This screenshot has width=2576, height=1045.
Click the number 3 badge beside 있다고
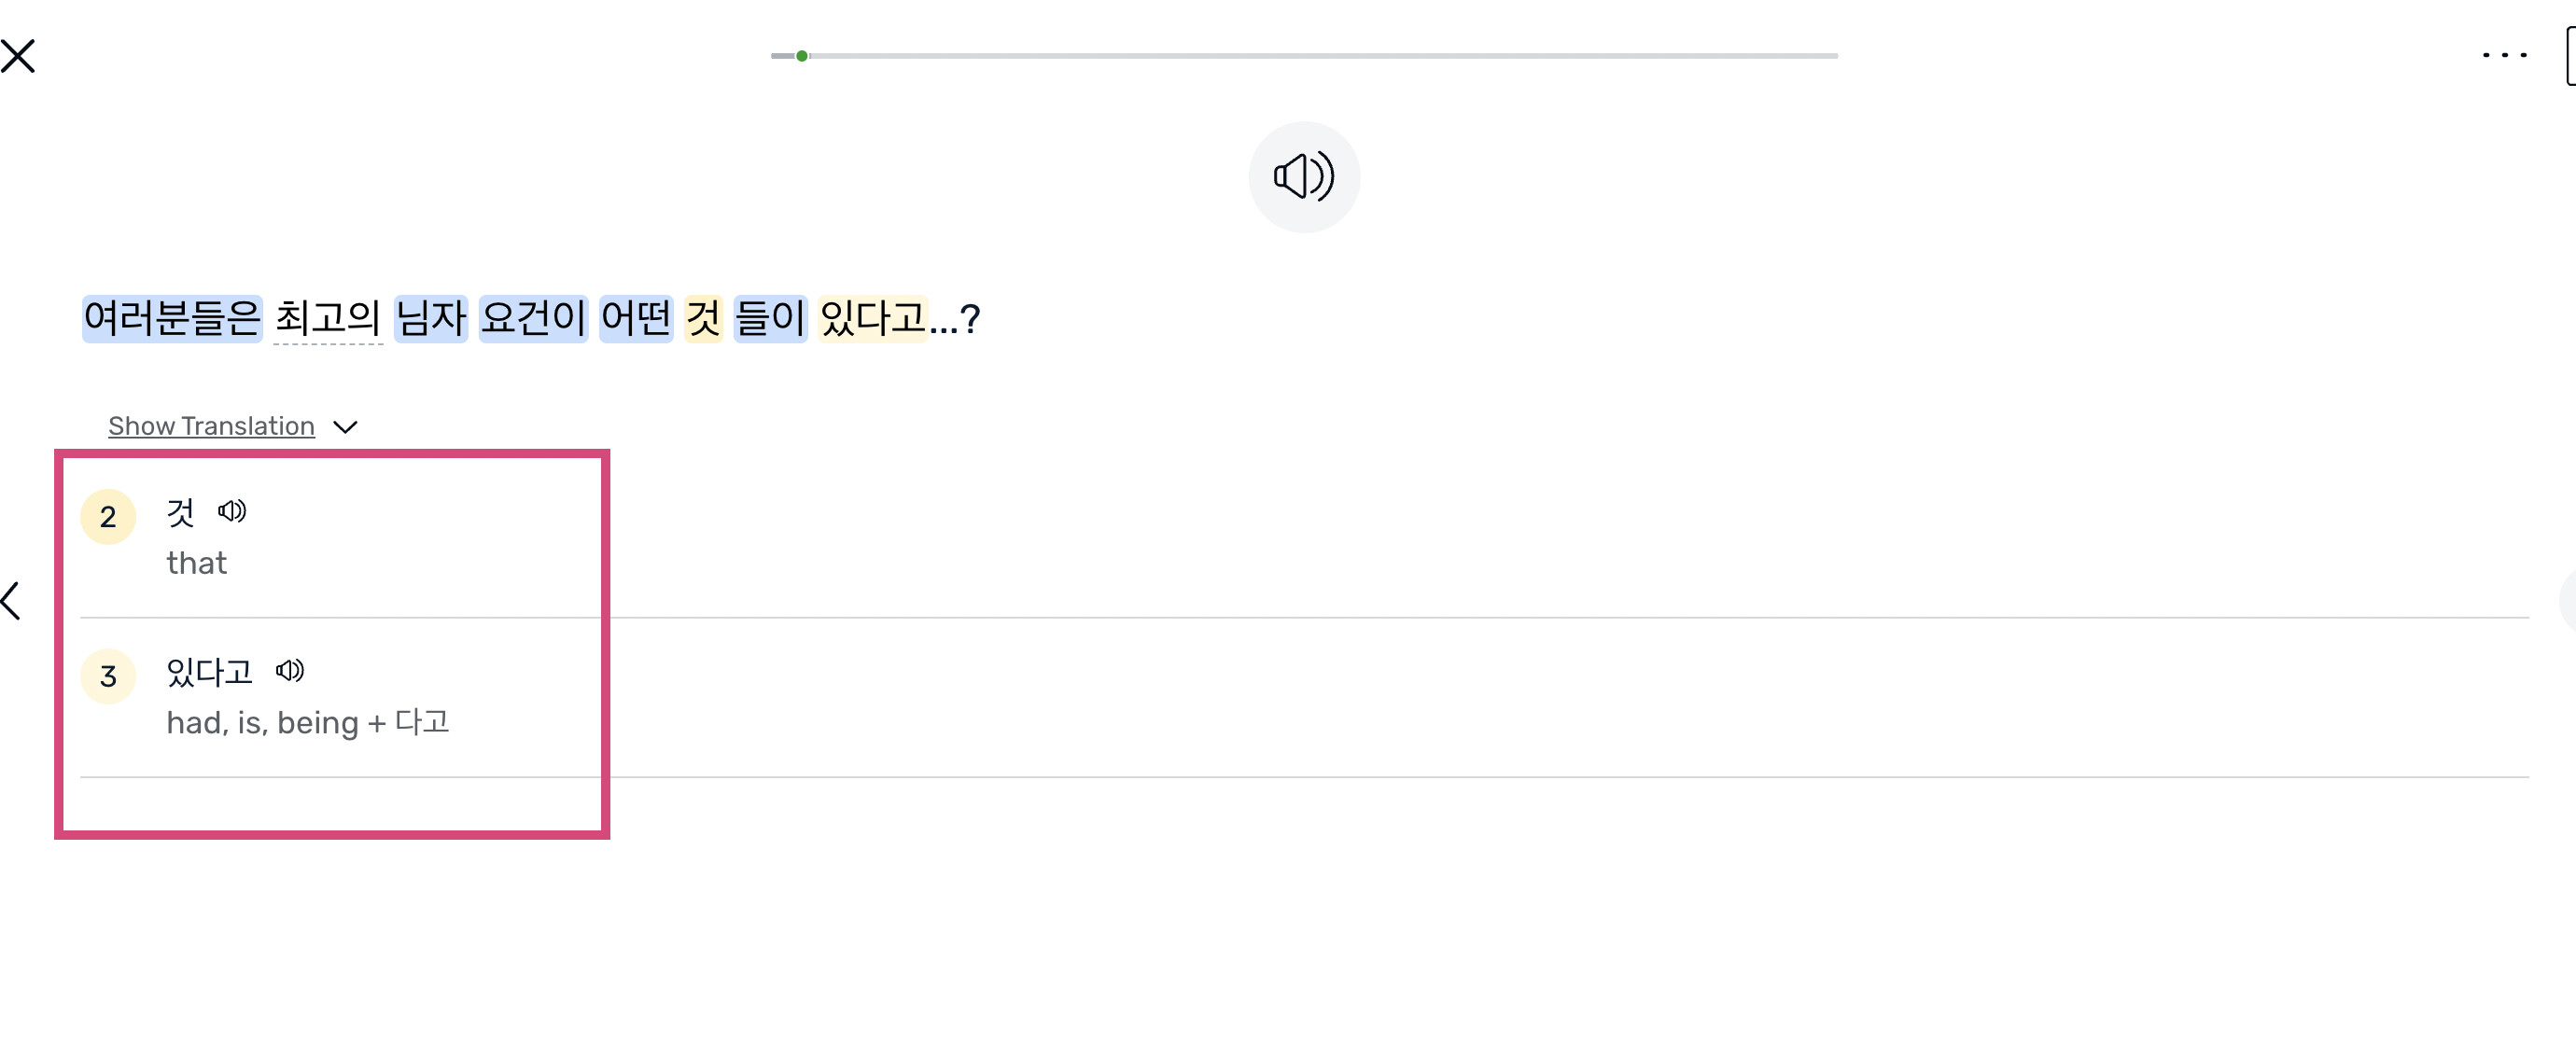point(108,677)
